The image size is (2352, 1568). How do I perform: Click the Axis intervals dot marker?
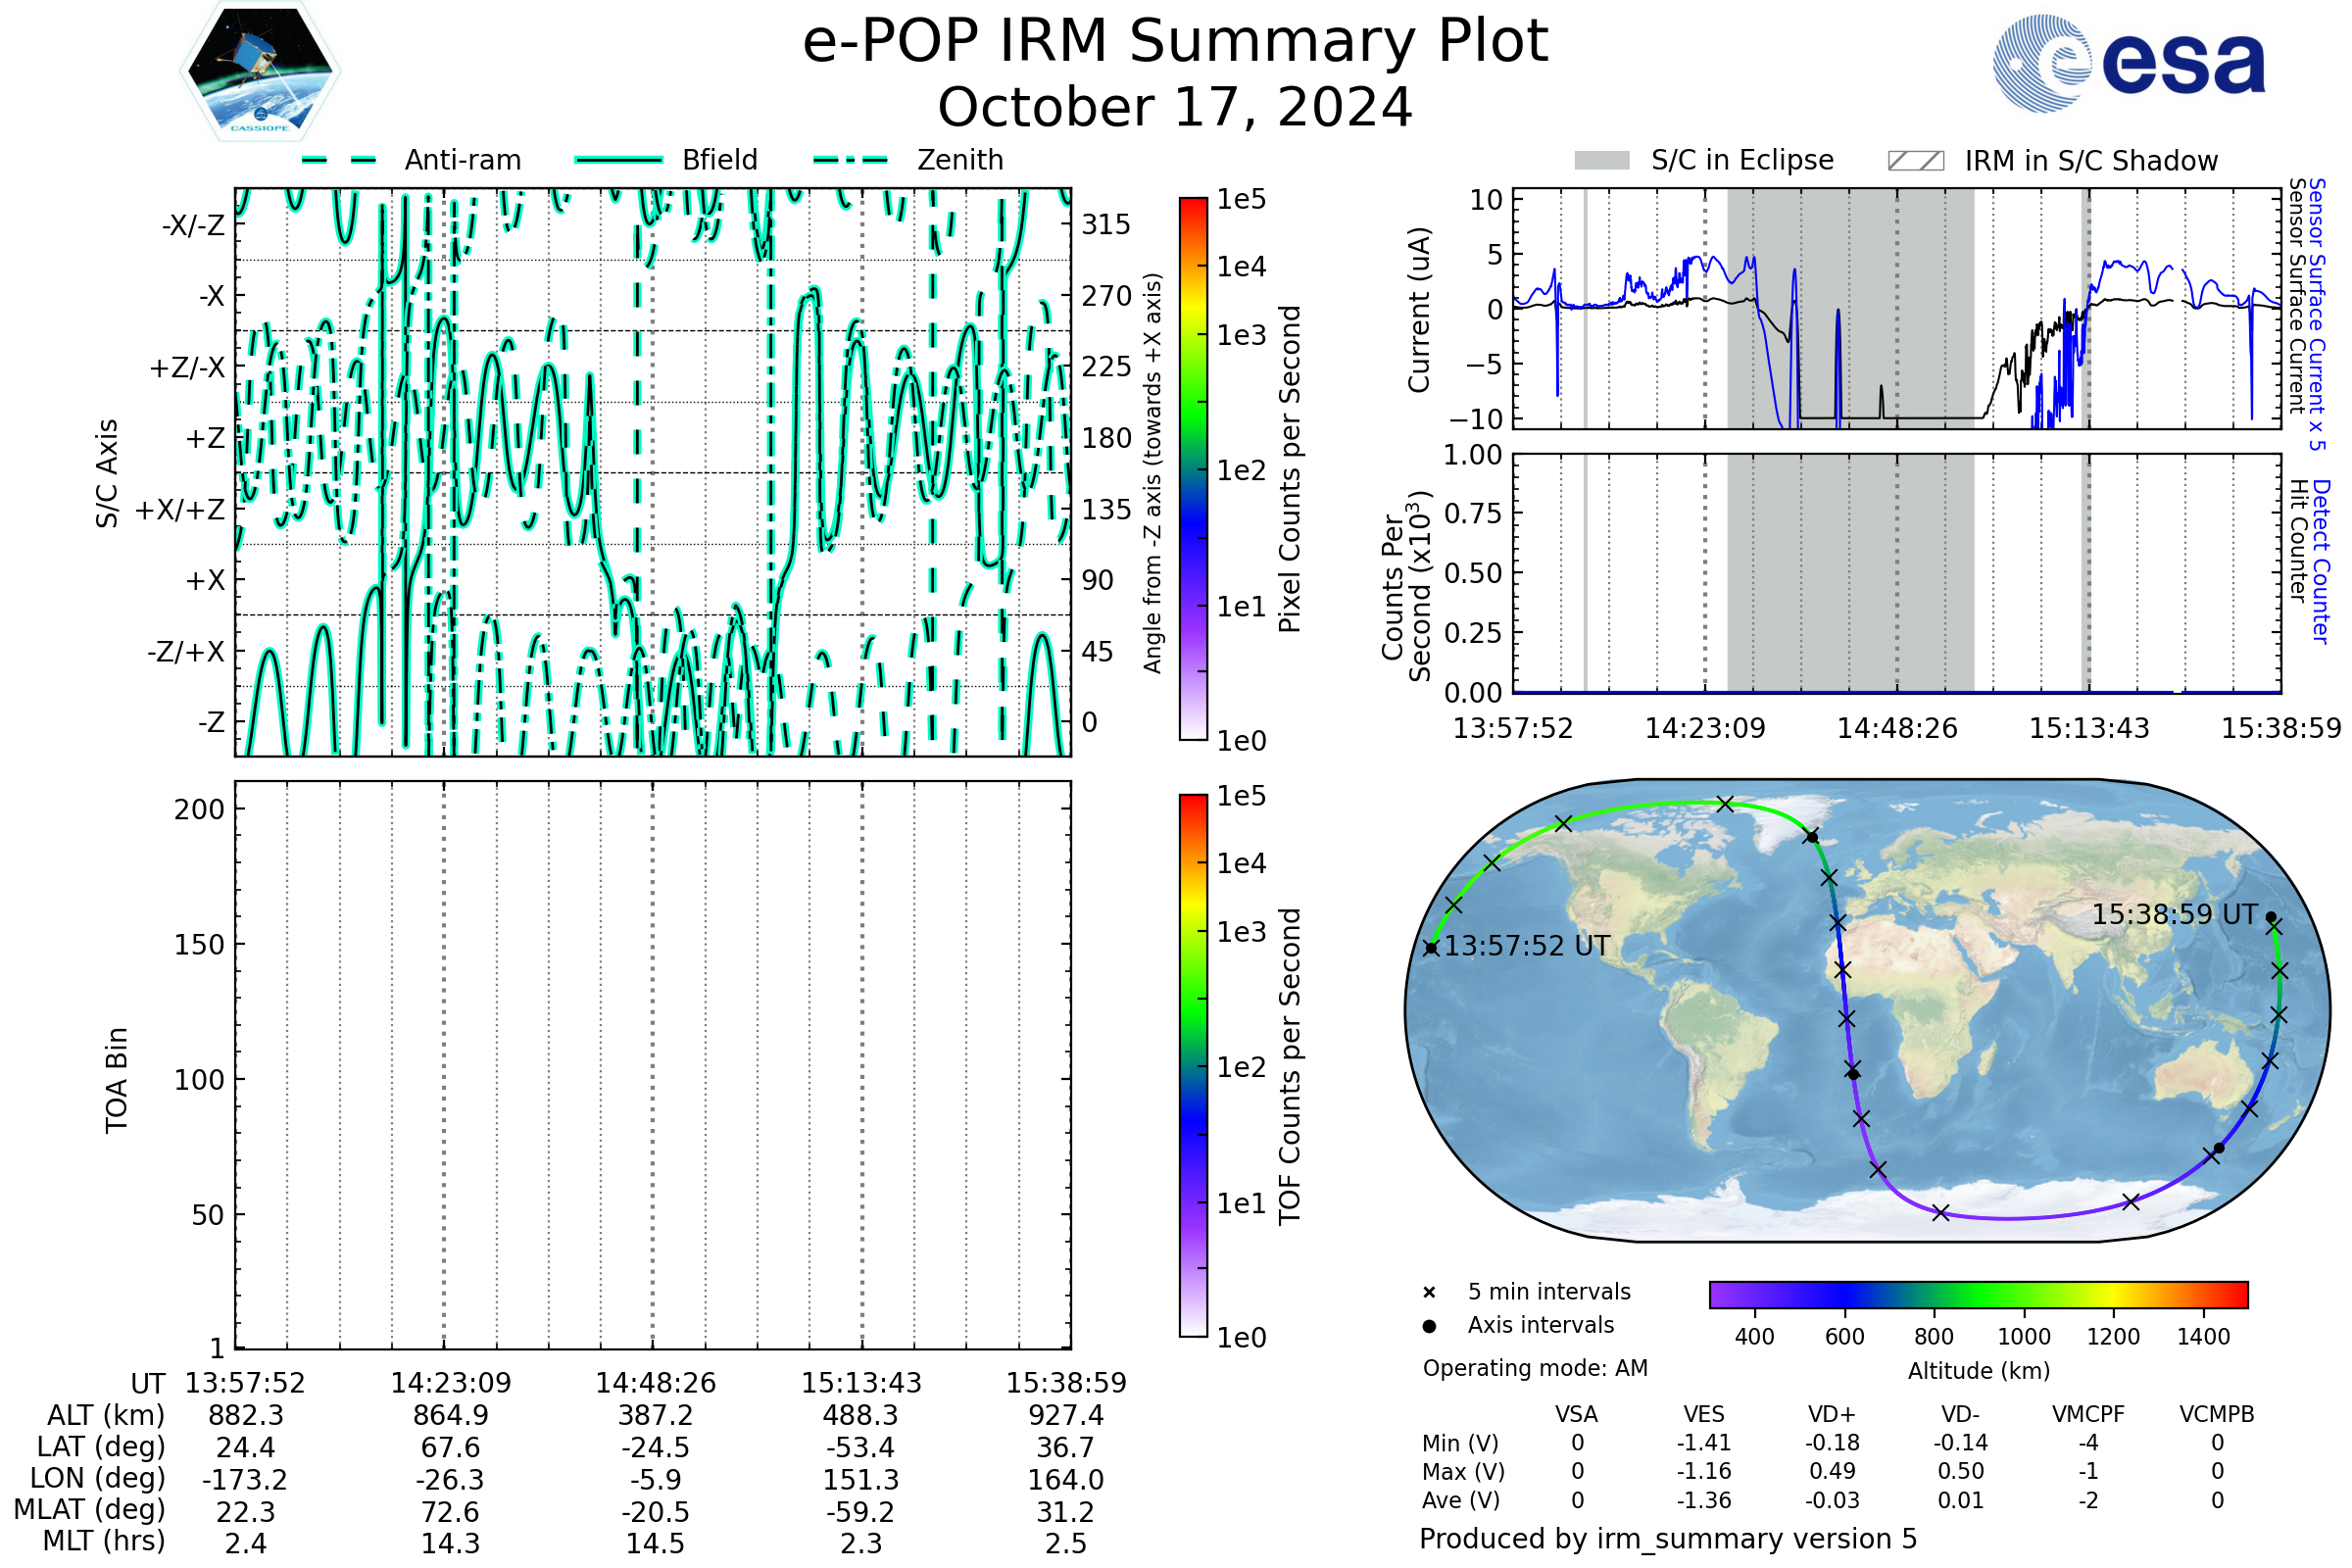[x=1429, y=1326]
